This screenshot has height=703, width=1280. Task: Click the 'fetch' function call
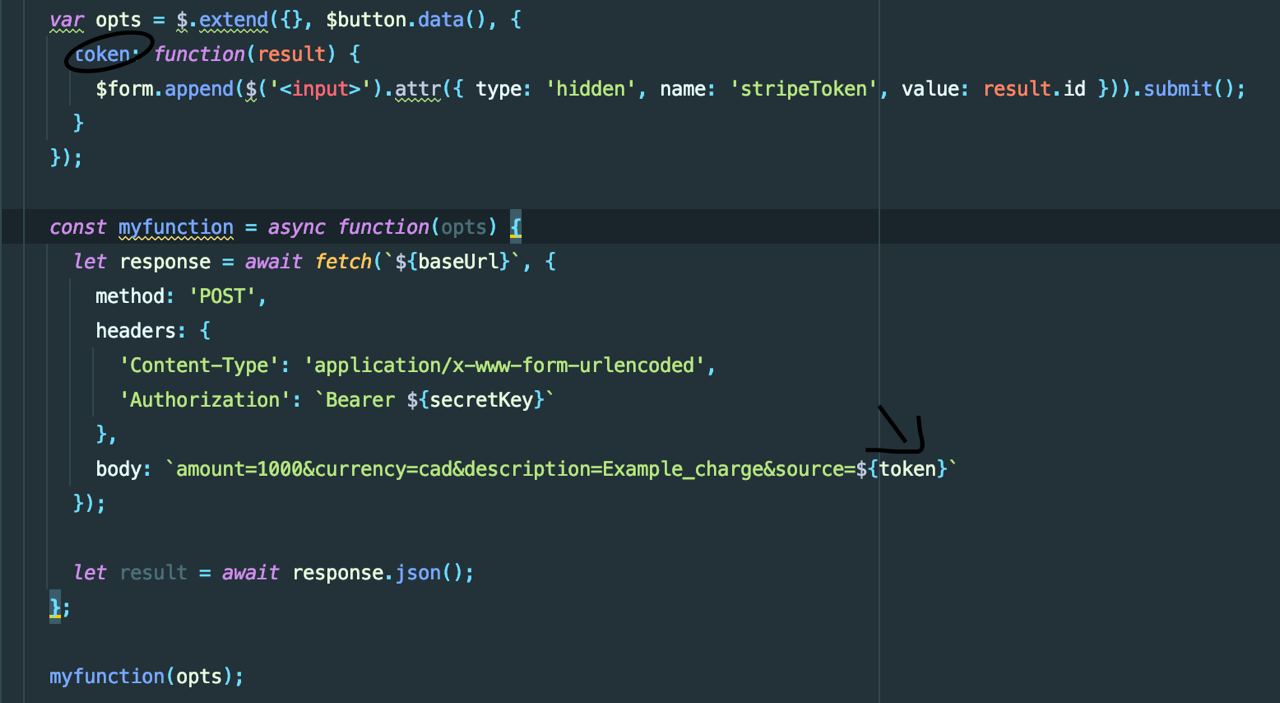(x=343, y=262)
